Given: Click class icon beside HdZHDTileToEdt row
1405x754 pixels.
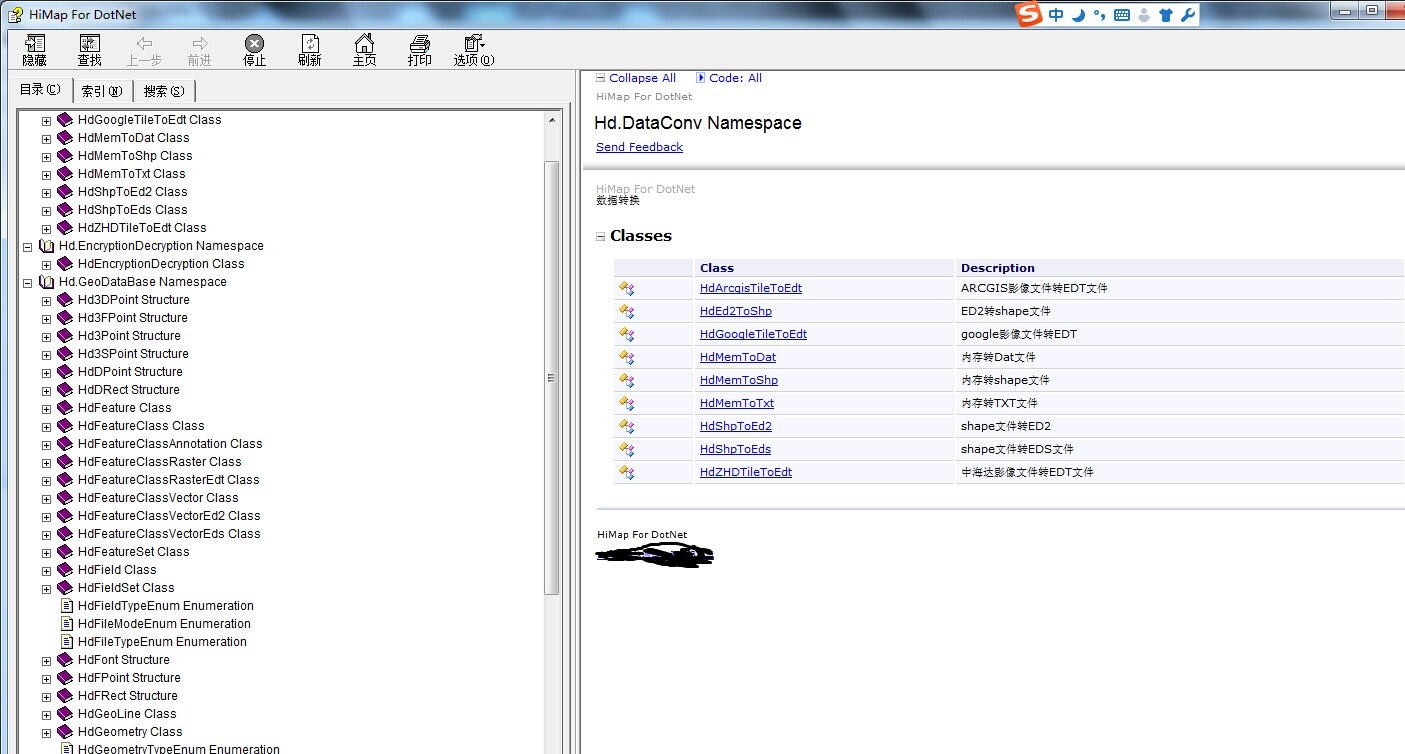Looking at the screenshot, I should coord(627,472).
